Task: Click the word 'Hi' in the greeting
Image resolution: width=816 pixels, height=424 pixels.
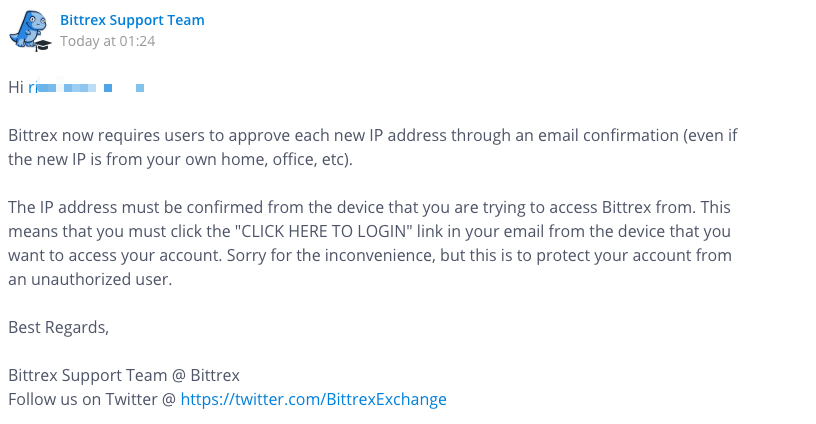Action: [x=16, y=87]
